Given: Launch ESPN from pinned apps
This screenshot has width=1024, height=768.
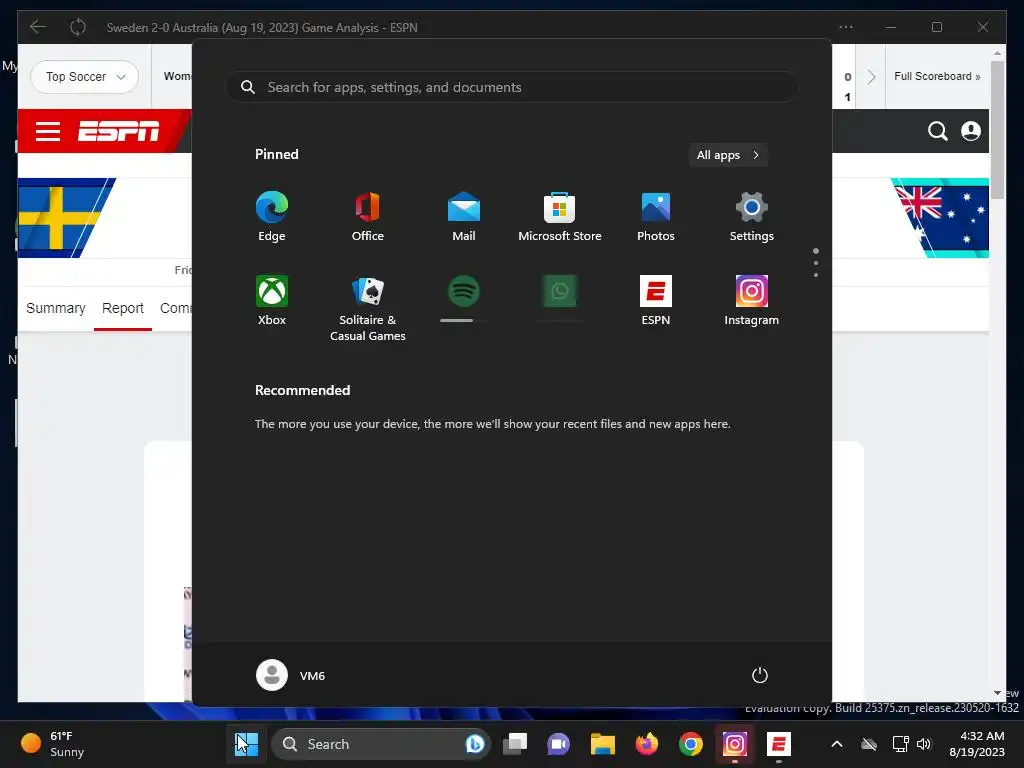Looking at the screenshot, I should pyautogui.click(x=656, y=301).
